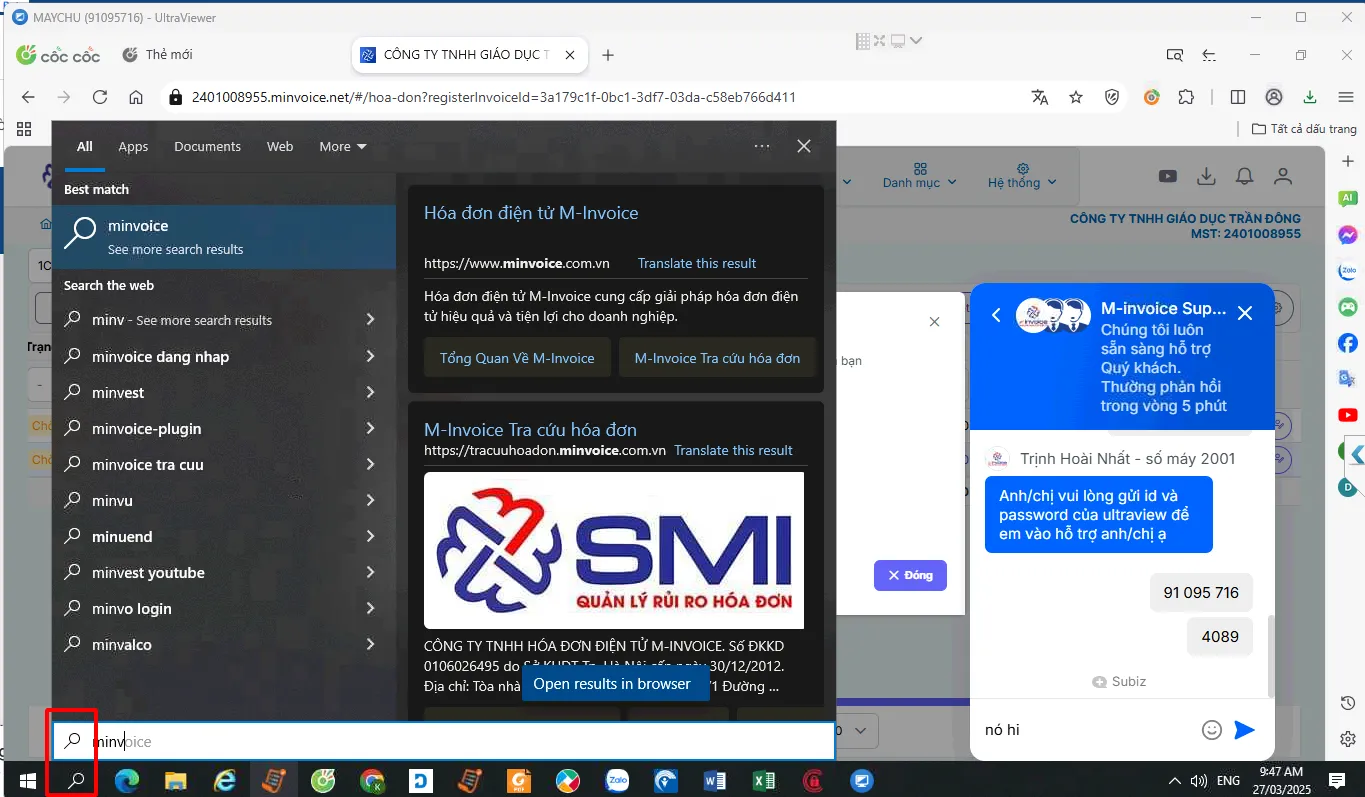Open the Windows notification center
The image size is (1365, 797).
1336,781
